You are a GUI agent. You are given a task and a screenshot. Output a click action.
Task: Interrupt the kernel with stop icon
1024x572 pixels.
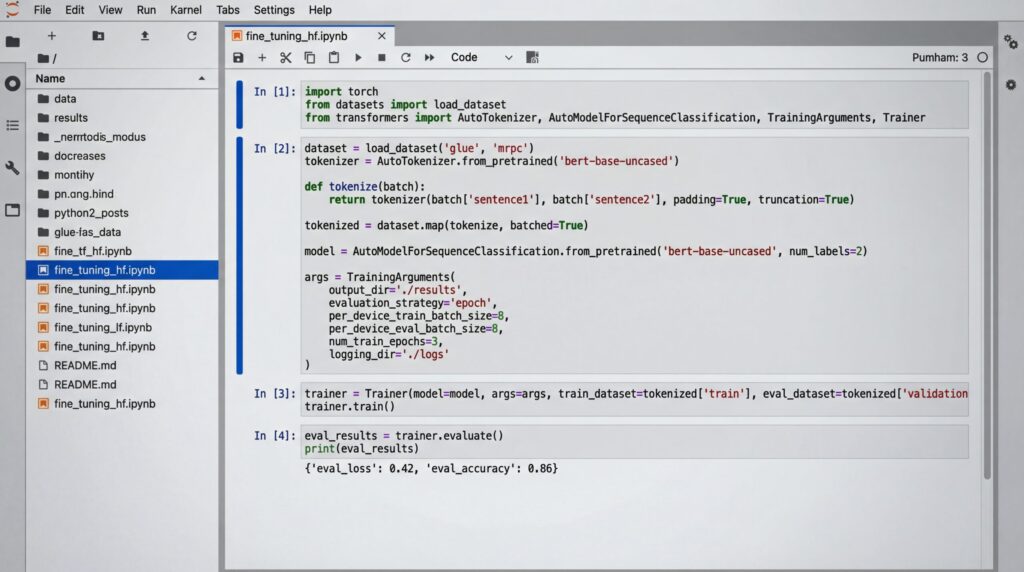point(381,57)
